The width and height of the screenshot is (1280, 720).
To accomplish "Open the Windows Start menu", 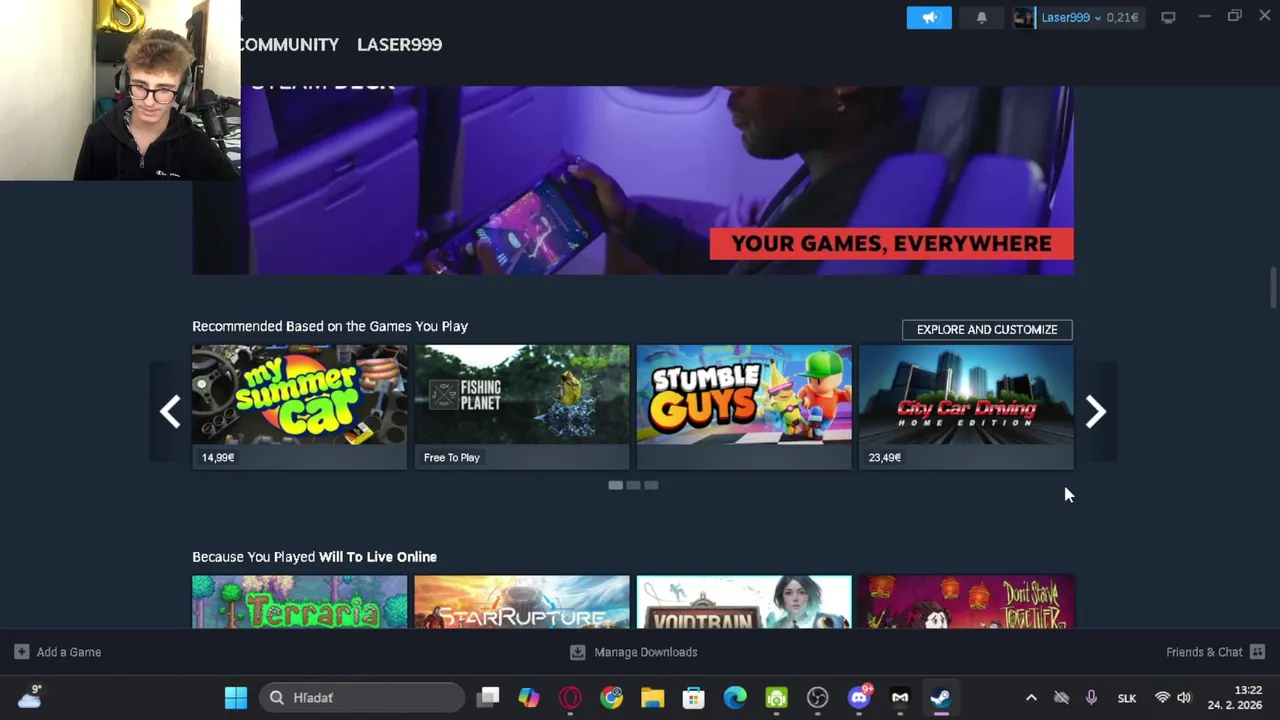I will [236, 698].
